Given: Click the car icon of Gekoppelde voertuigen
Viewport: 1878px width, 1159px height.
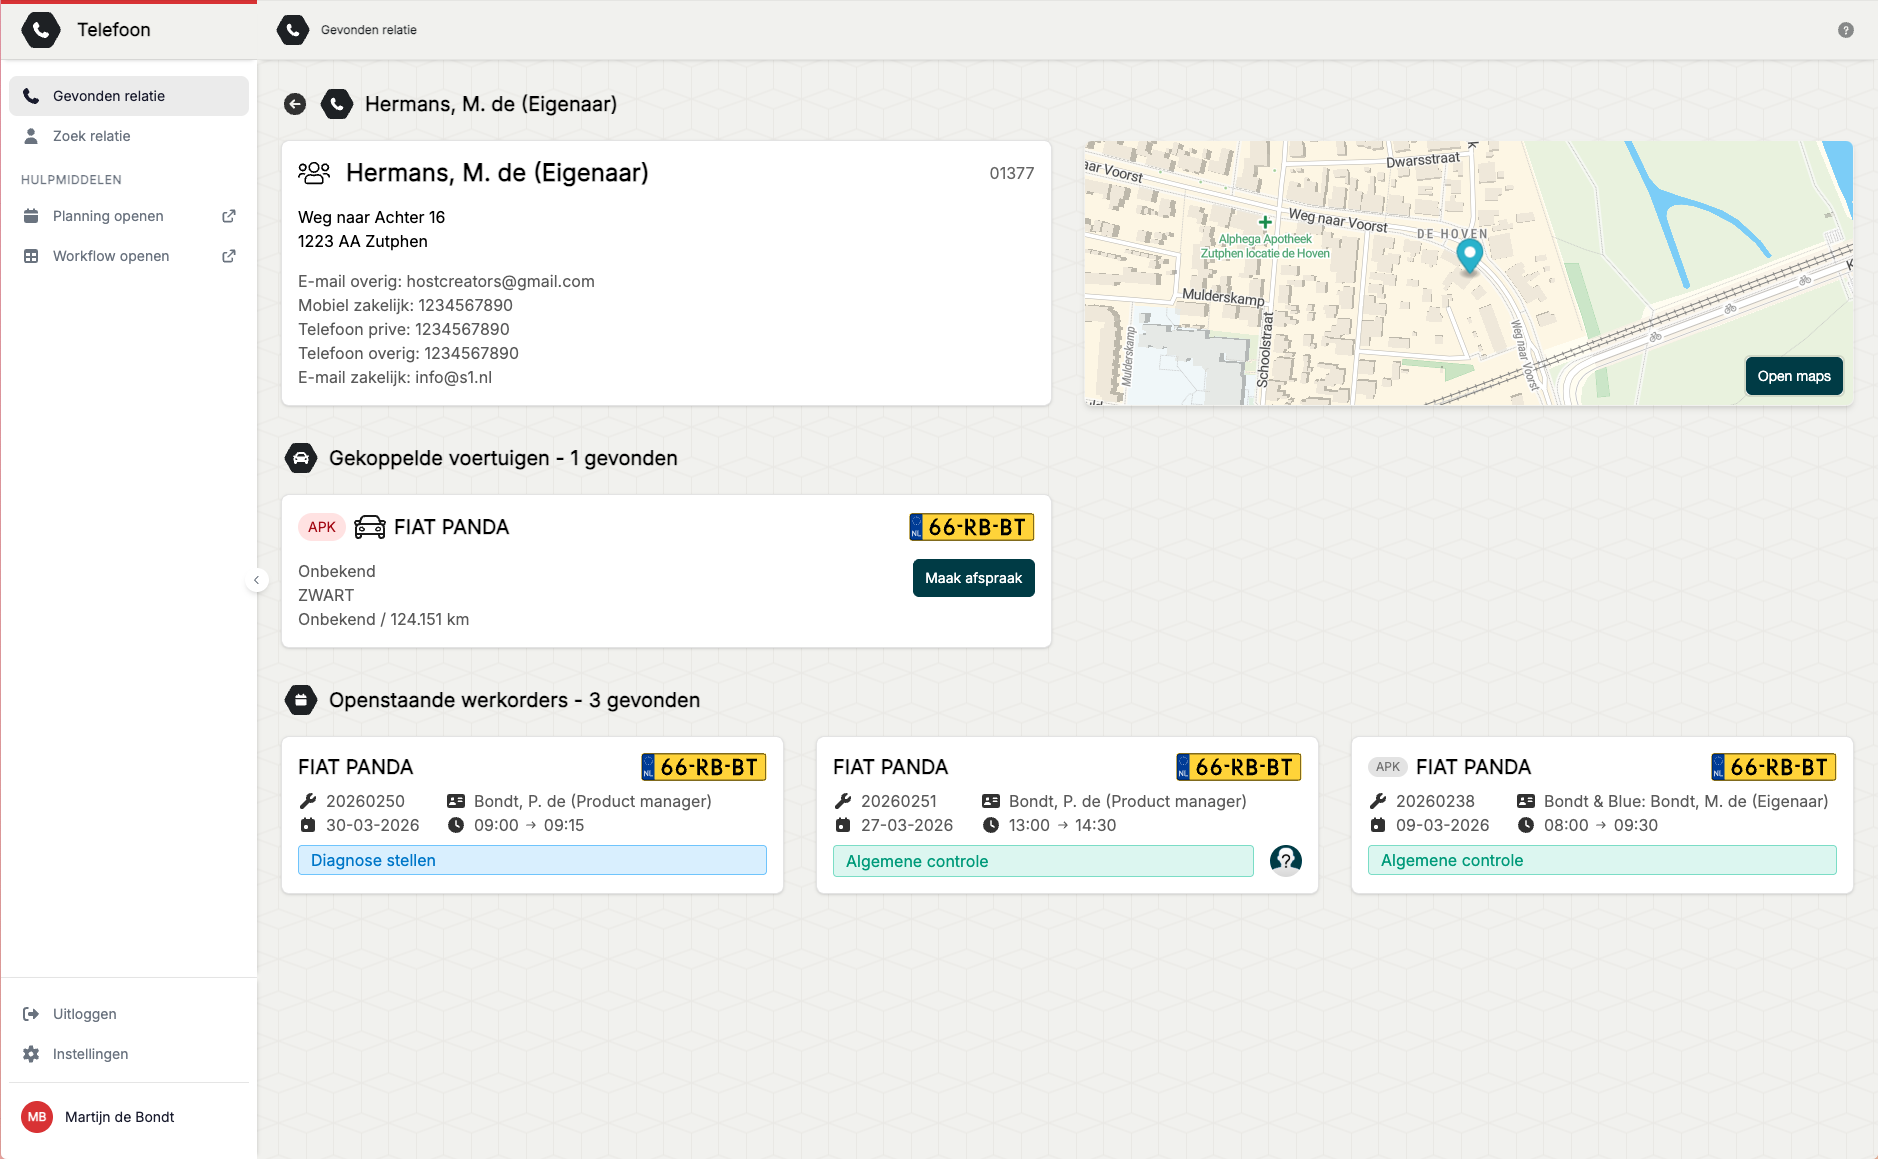Looking at the screenshot, I should pos(301,458).
